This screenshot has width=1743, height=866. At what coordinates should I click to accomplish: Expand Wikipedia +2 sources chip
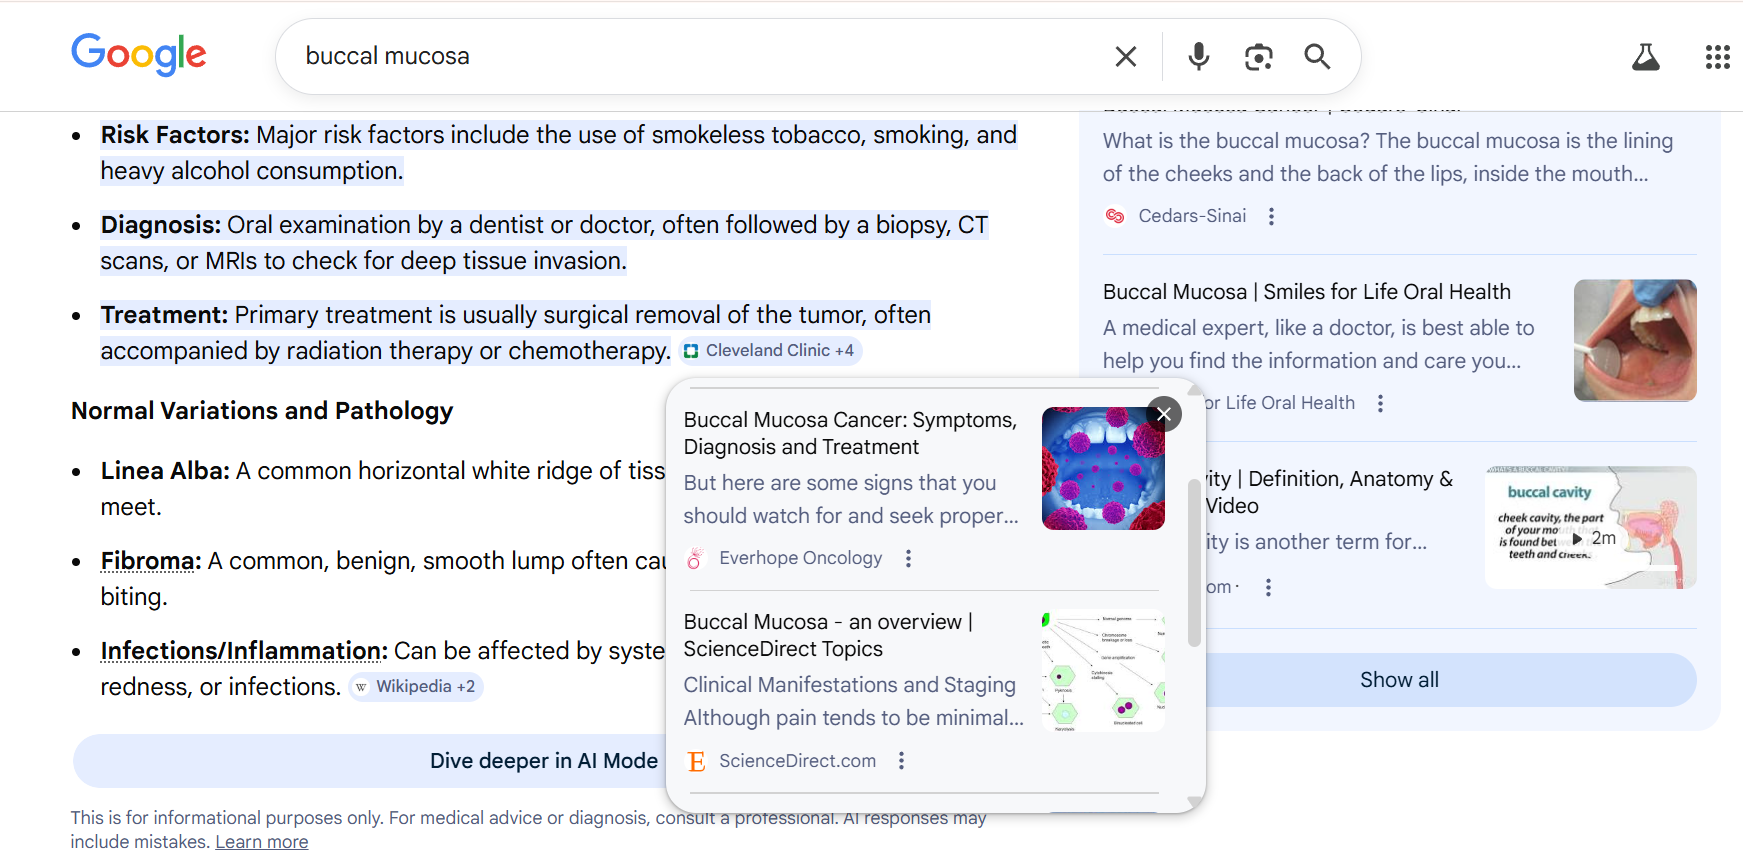click(416, 687)
